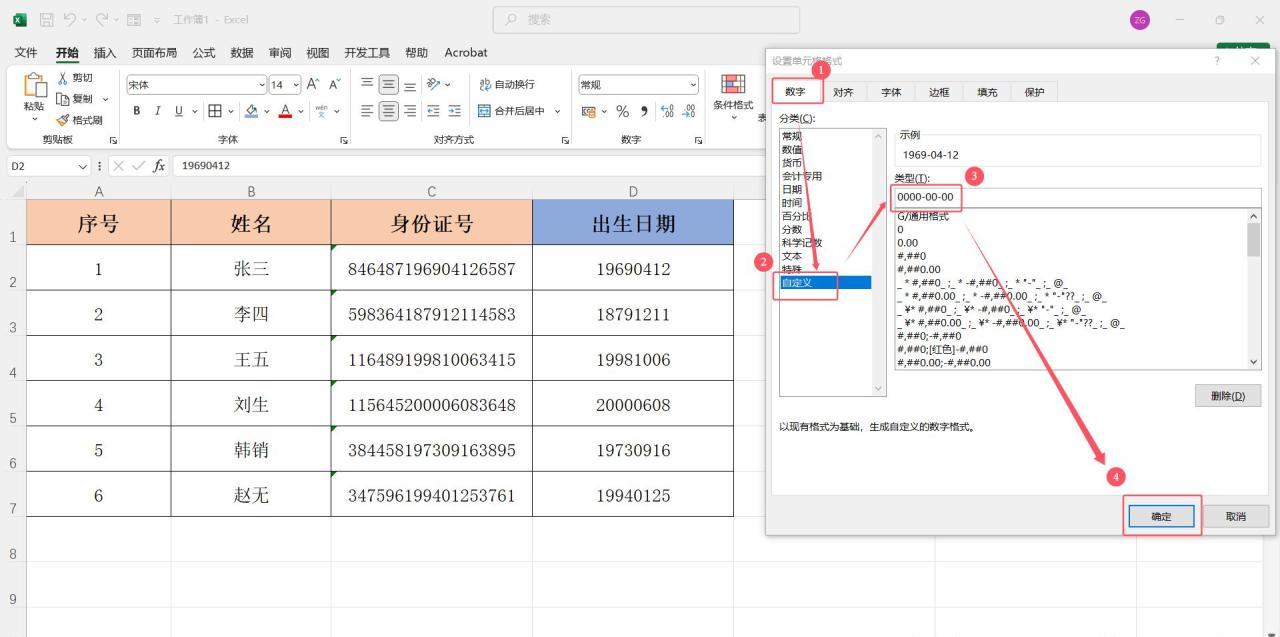Select 自定义 in the category list

[825, 283]
